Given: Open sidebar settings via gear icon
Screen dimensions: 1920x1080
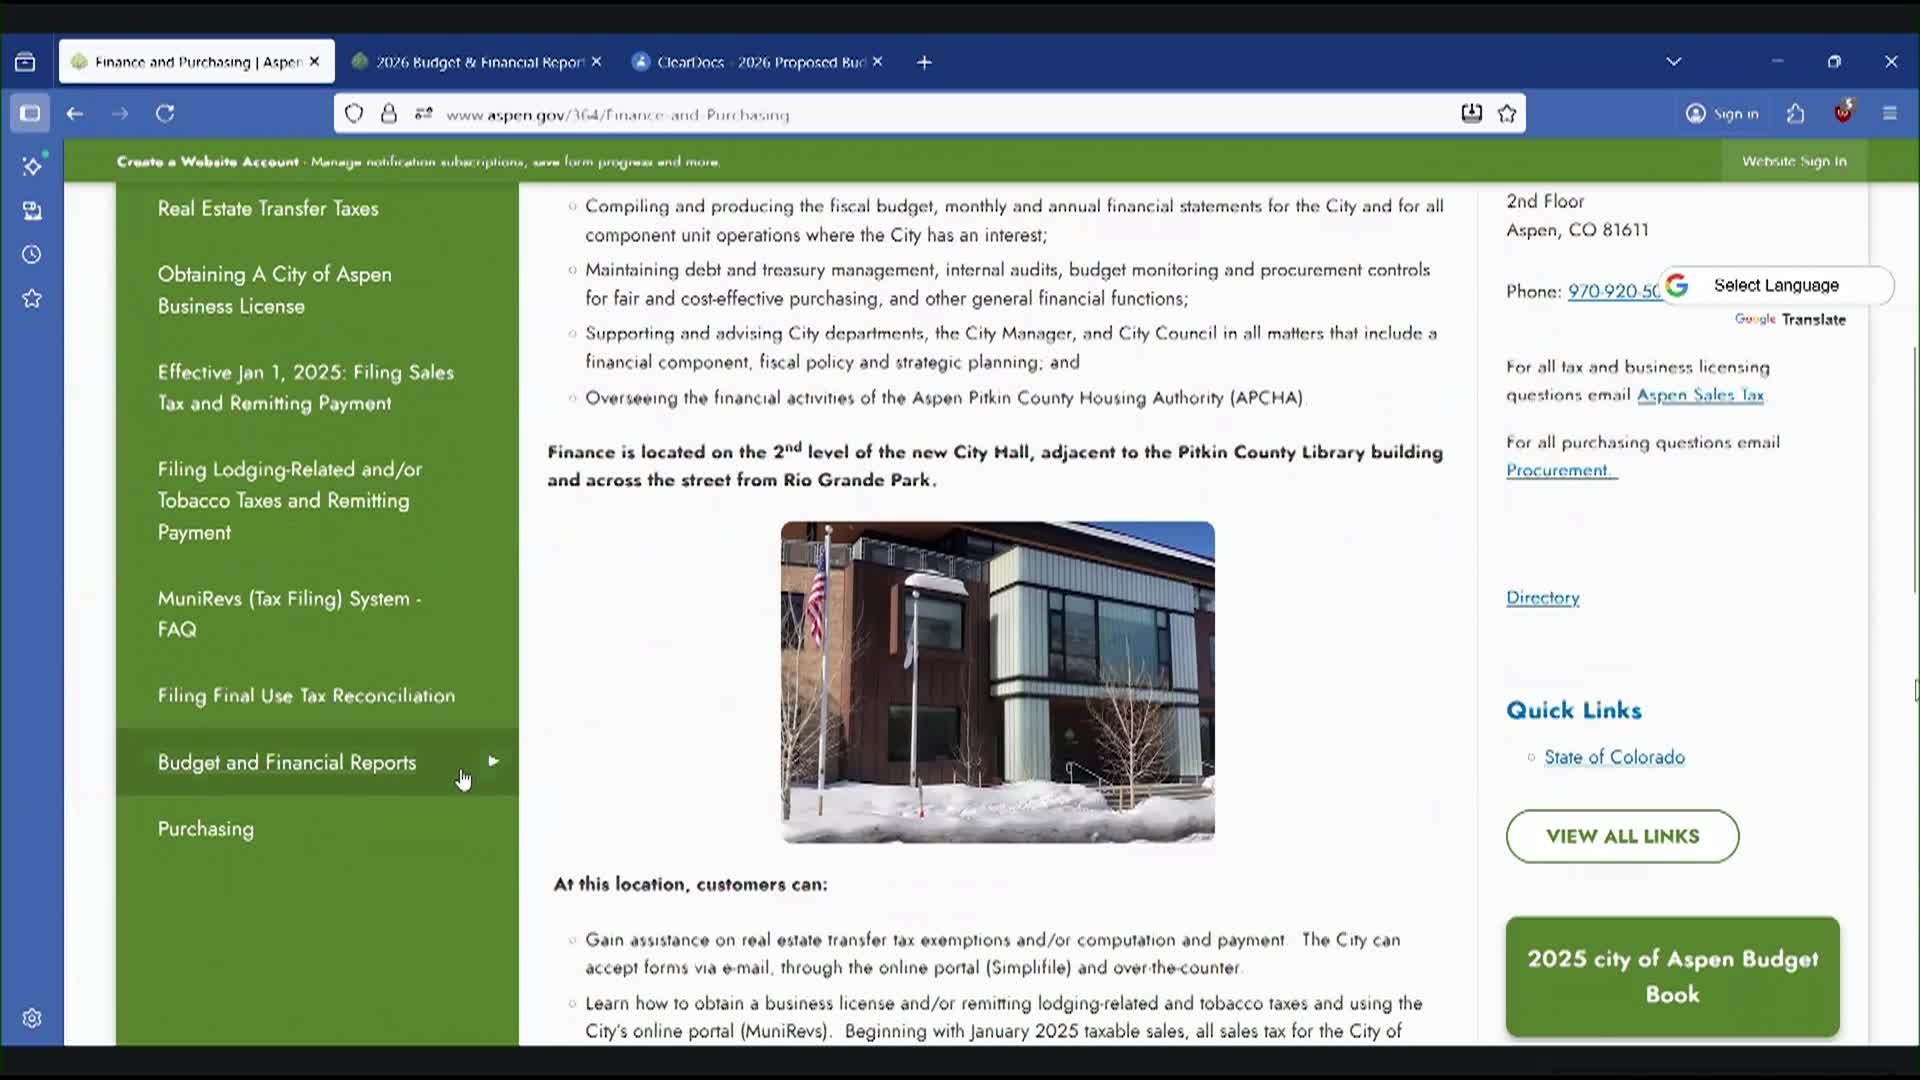Looking at the screenshot, I should pos(33,1017).
